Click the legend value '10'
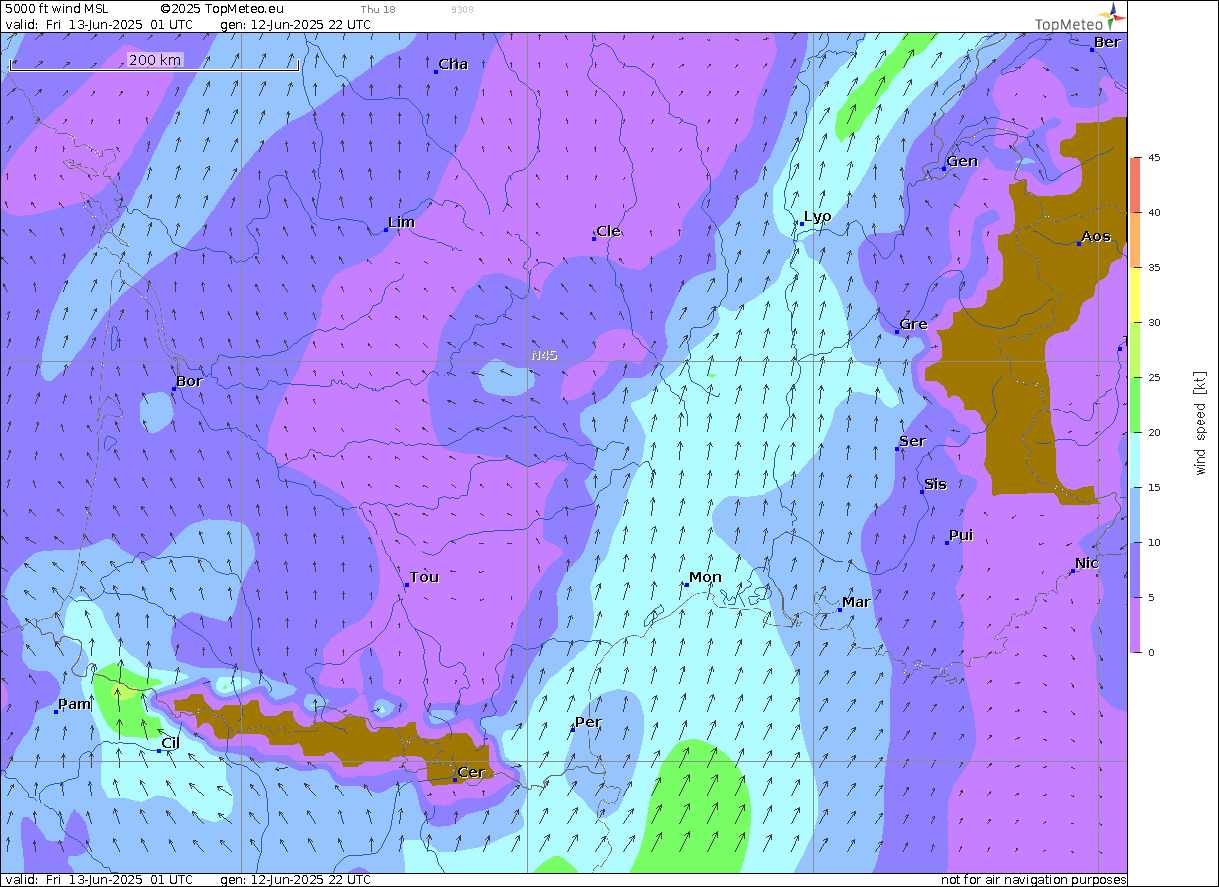Viewport: 1219px width, 887px height. click(x=1154, y=542)
